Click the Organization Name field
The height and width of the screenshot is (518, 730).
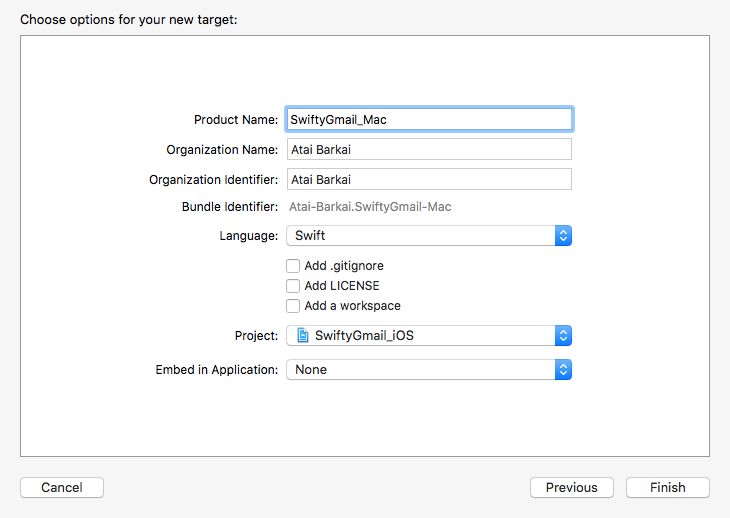(428, 149)
